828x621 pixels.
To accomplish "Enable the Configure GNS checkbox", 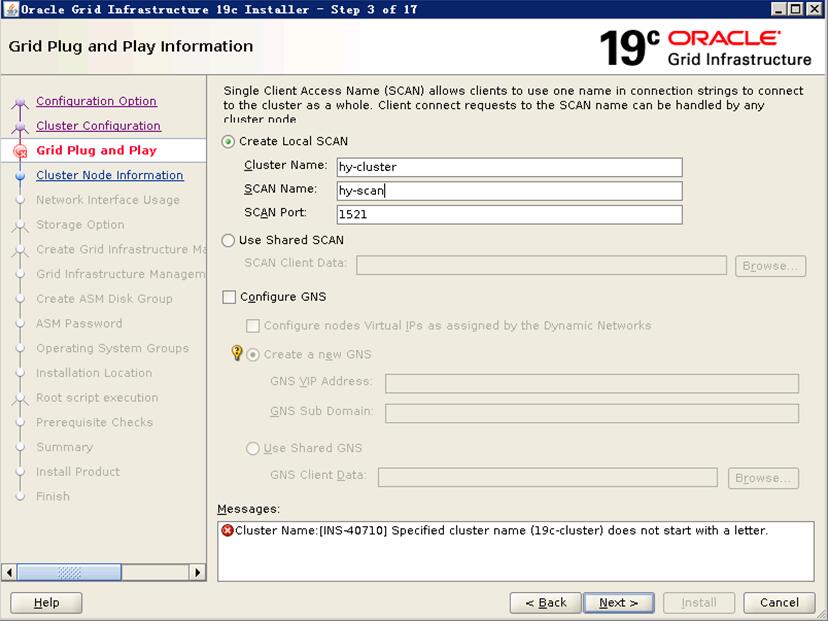I will point(229,297).
